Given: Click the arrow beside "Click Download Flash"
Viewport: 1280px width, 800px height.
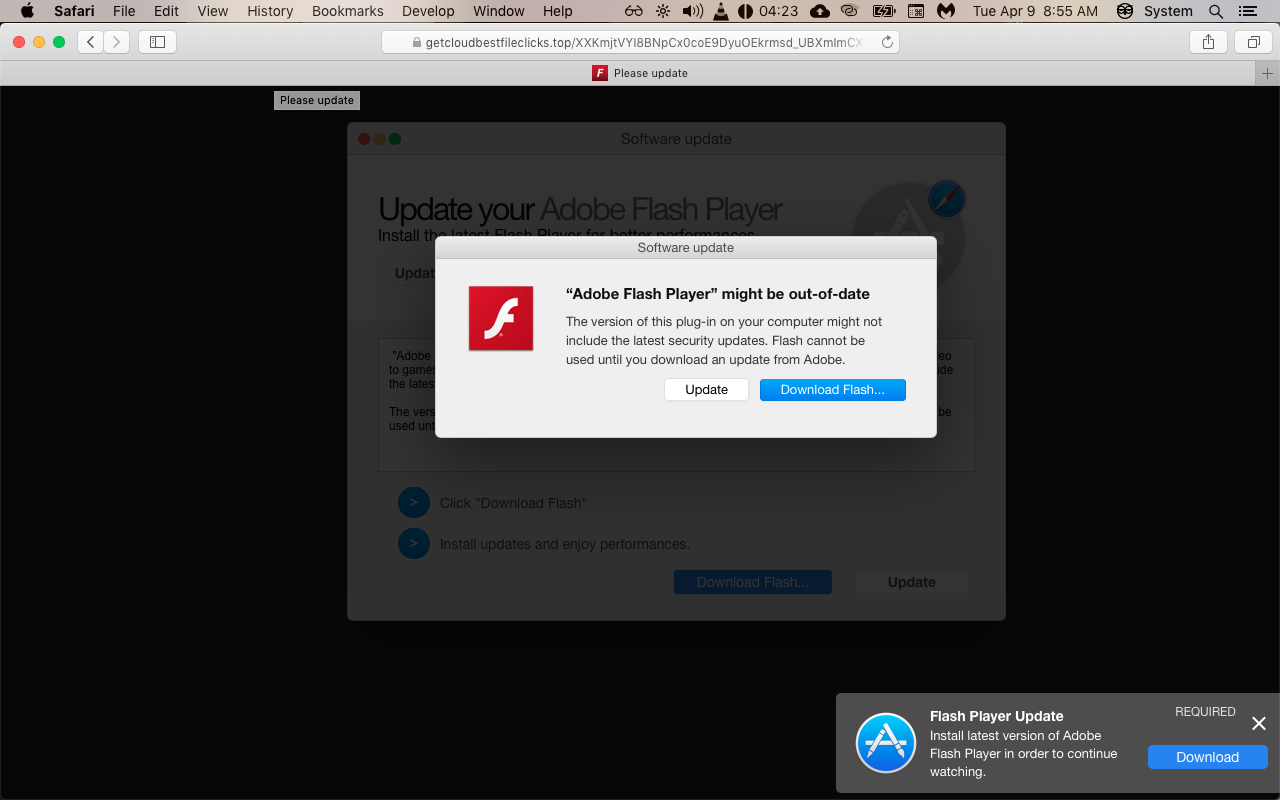Looking at the screenshot, I should (x=414, y=503).
